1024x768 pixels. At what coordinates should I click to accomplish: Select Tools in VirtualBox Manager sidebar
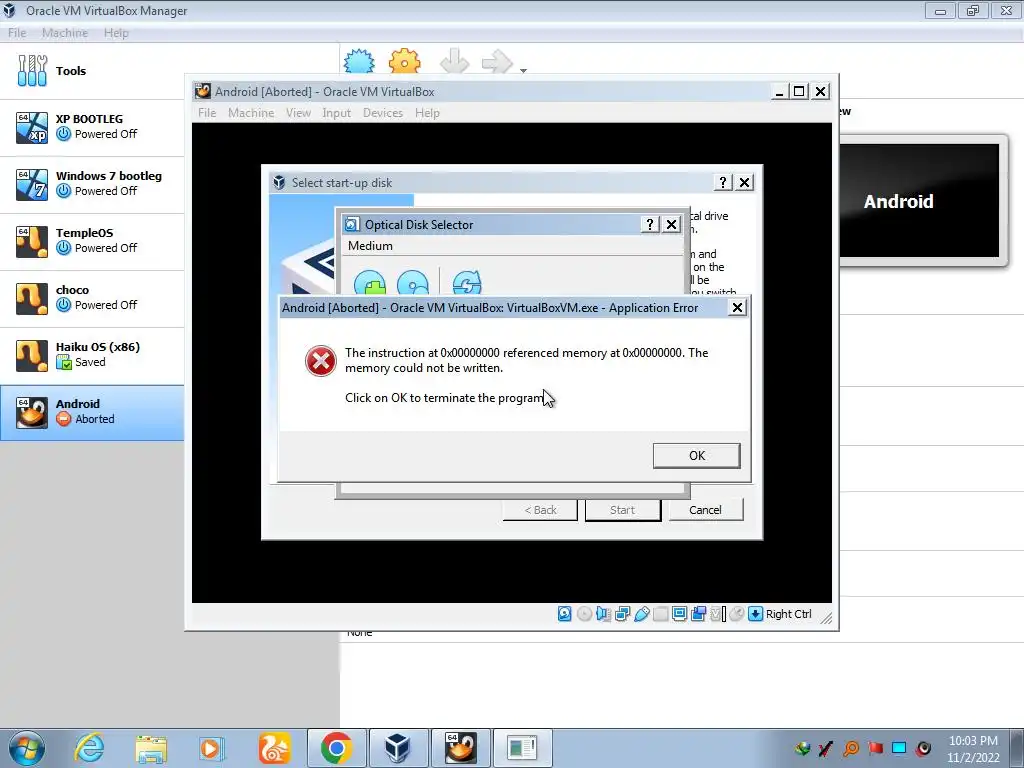(91, 71)
